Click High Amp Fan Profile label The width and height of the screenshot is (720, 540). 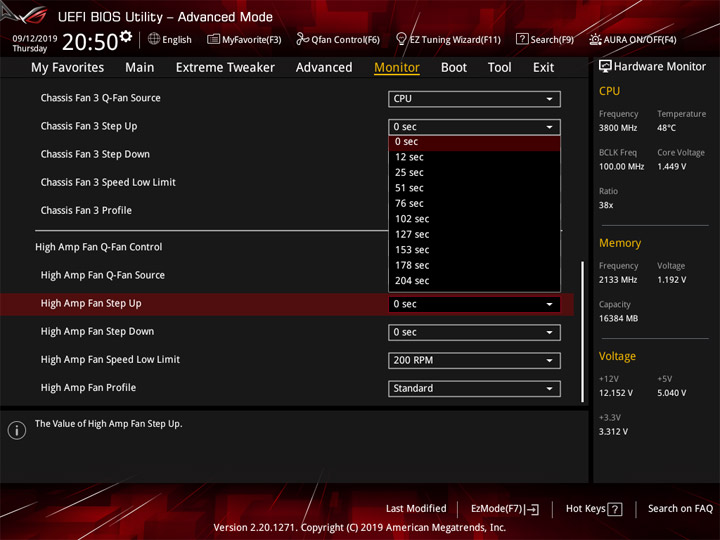click(88, 388)
